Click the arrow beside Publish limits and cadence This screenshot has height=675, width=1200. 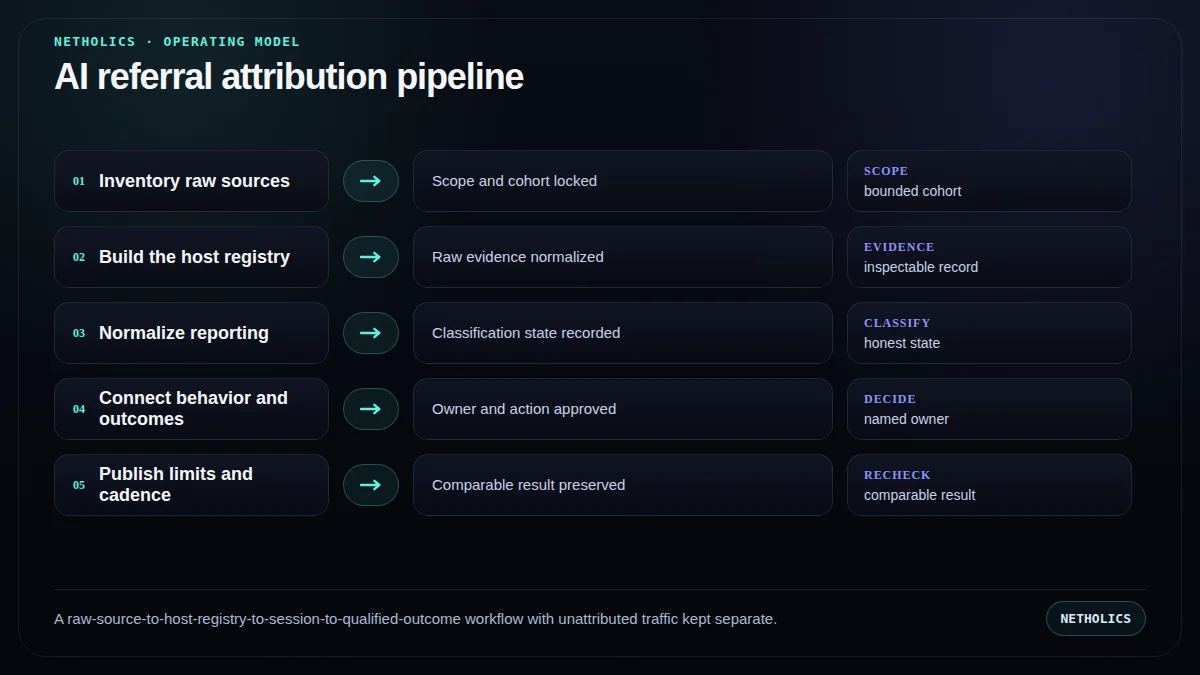[371, 485]
